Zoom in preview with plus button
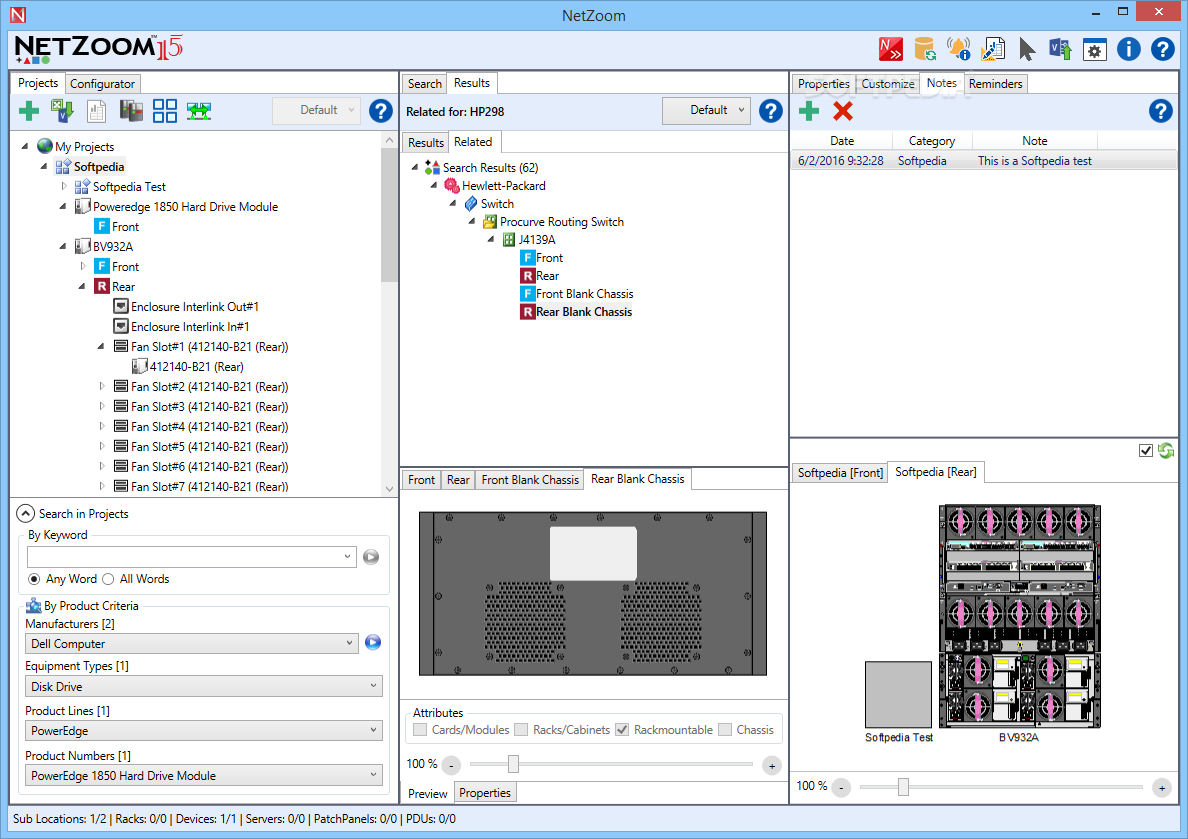The width and height of the screenshot is (1188, 839). [x=771, y=765]
